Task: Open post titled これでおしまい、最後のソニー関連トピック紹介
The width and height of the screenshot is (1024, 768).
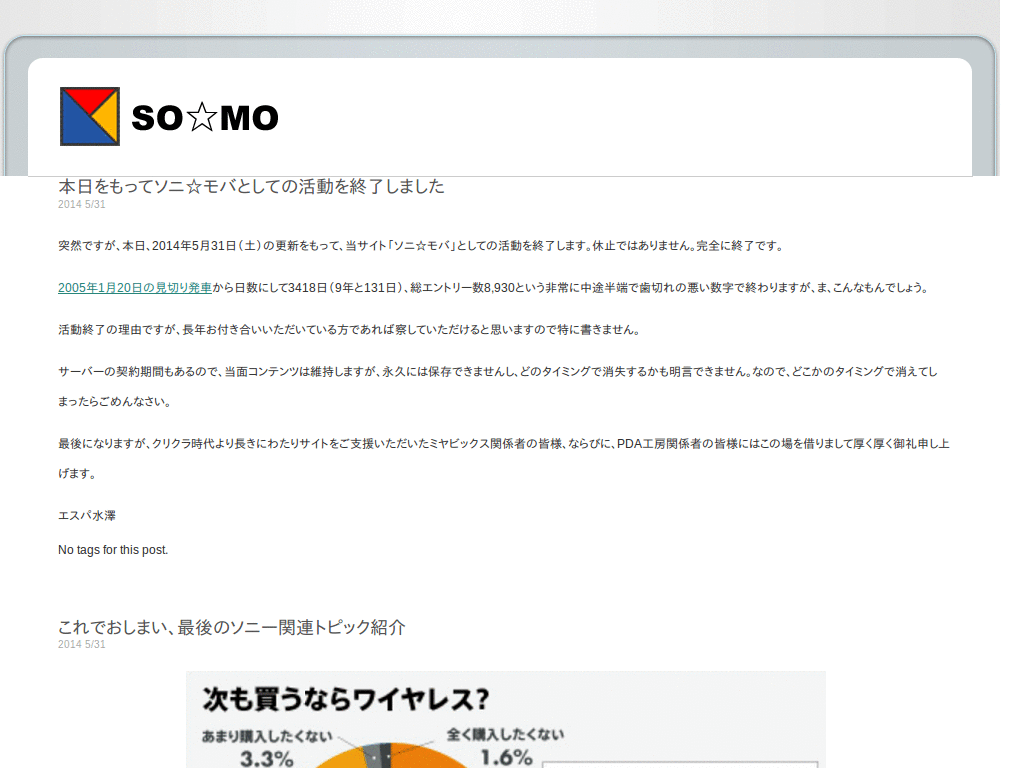Action: pyautogui.click(x=232, y=627)
